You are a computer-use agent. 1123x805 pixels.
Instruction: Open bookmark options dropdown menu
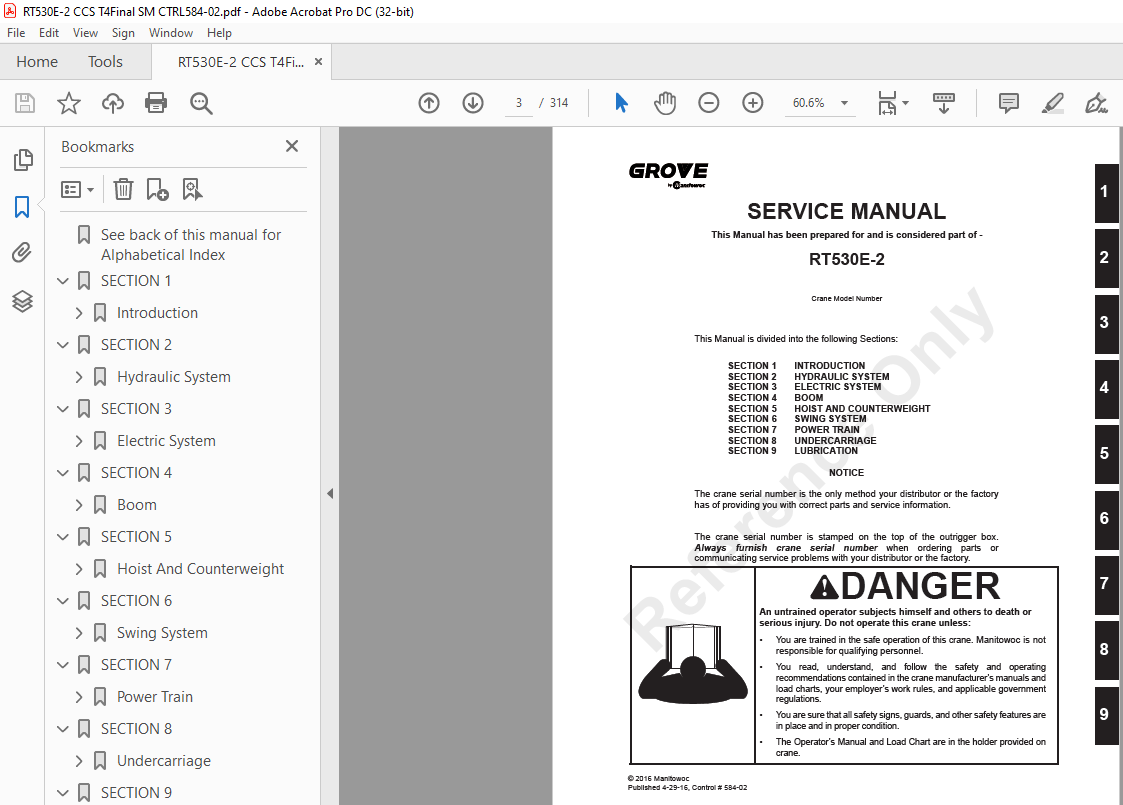coord(77,189)
